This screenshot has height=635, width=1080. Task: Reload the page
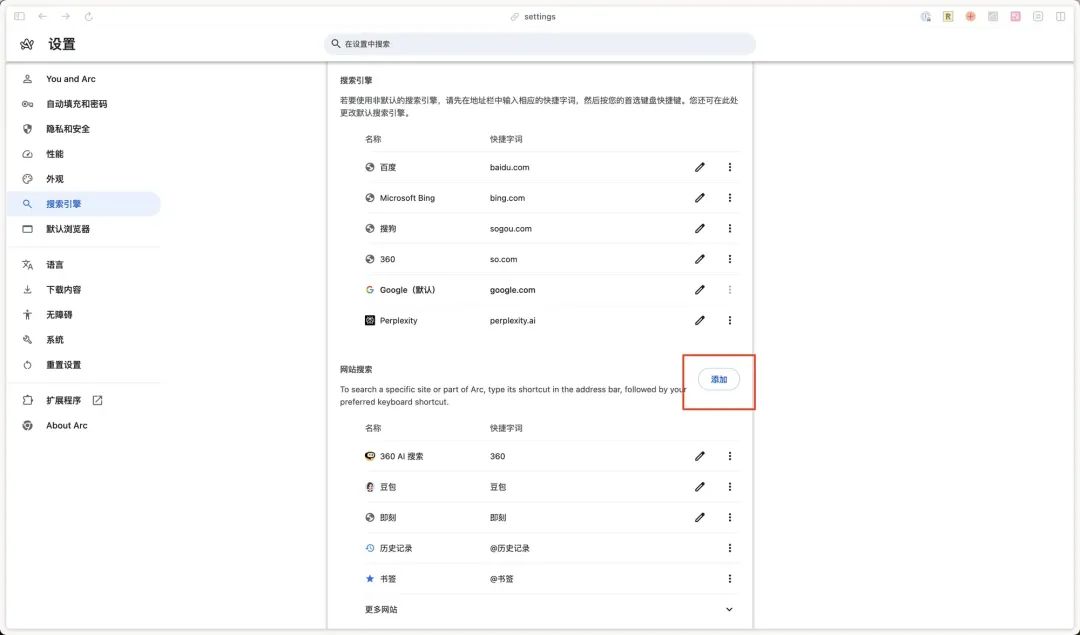click(x=89, y=16)
